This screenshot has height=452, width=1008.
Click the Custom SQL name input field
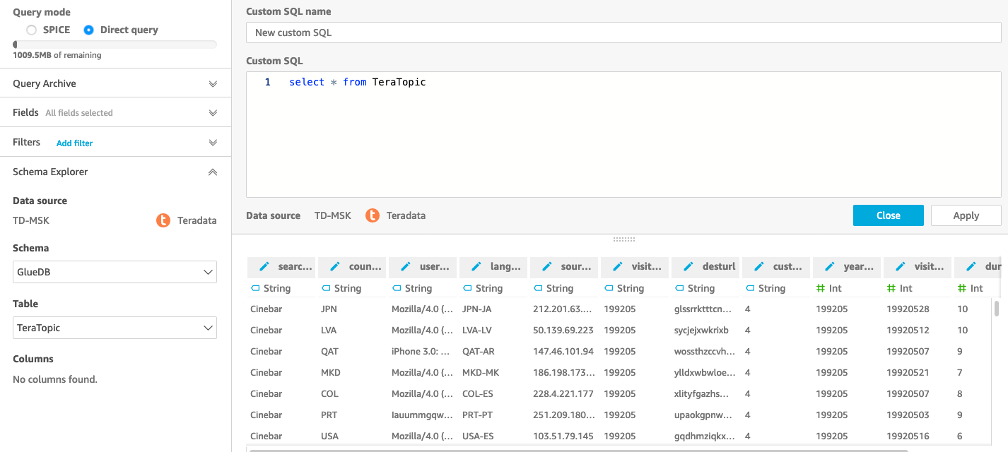coord(624,33)
